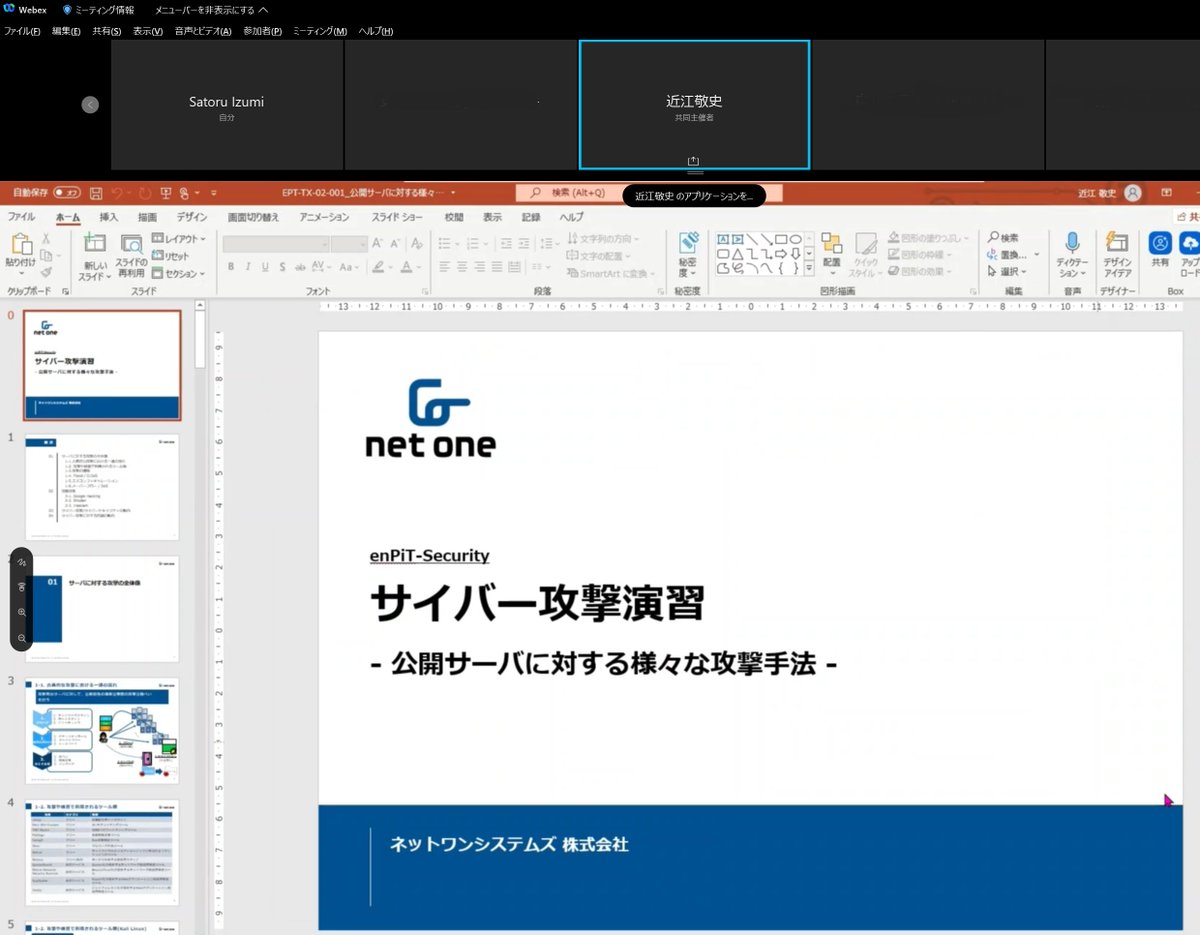Toggle text shadow S button
This screenshot has height=935, width=1200.
[x=282, y=267]
